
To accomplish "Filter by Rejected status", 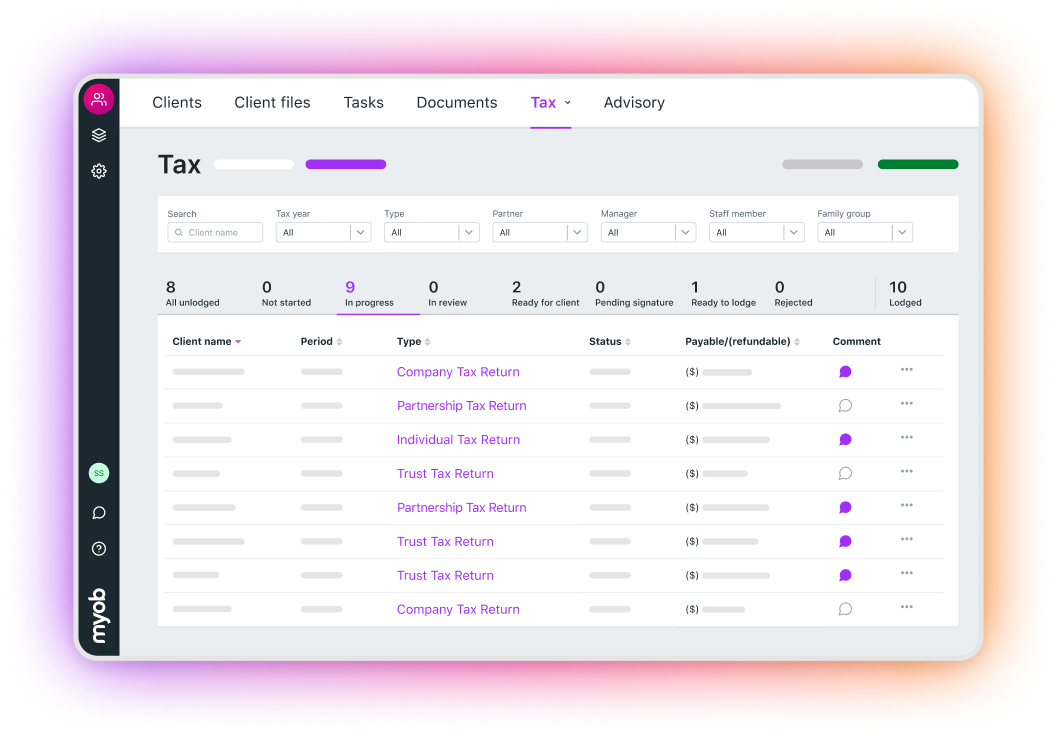I will click(x=793, y=294).
